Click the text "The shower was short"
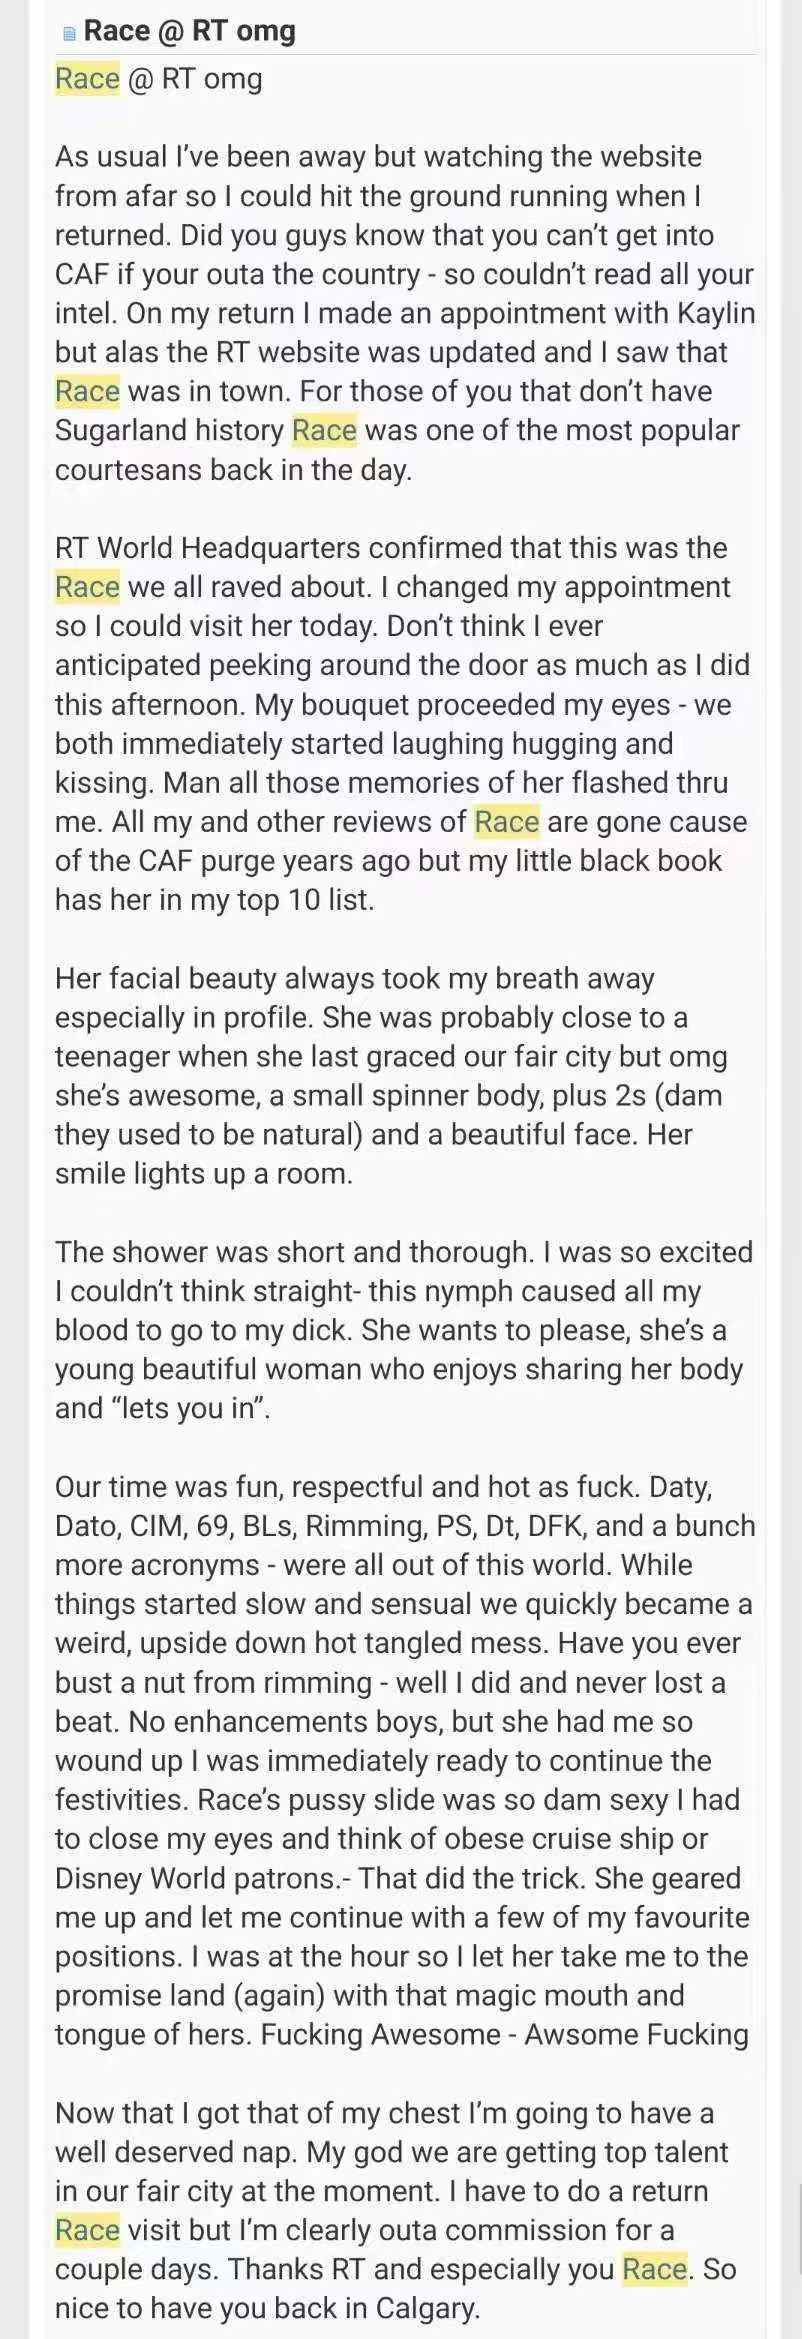 202,1251
